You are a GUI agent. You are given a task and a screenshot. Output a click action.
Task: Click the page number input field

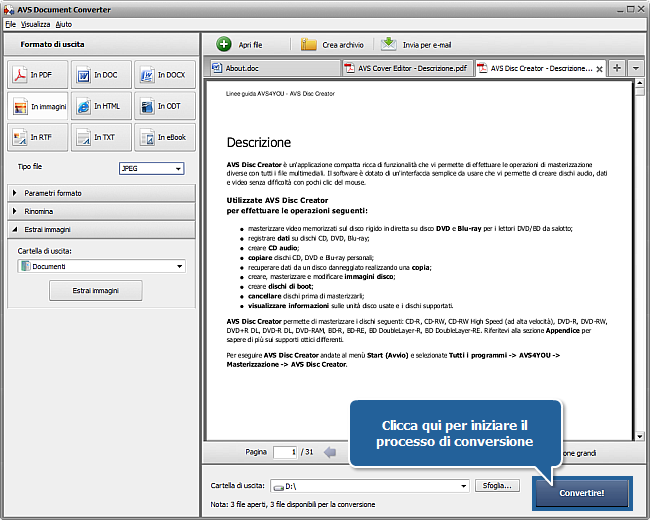[286, 452]
